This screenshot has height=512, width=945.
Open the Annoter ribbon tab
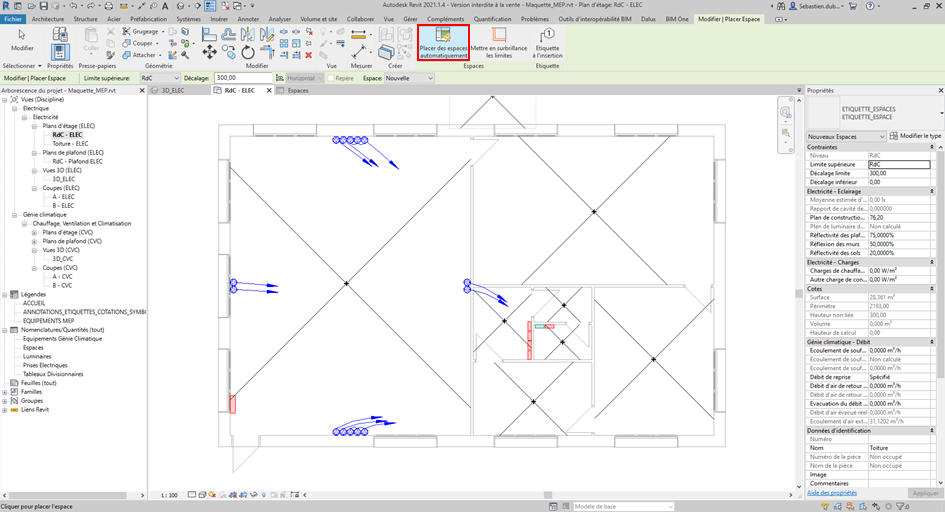(248, 19)
